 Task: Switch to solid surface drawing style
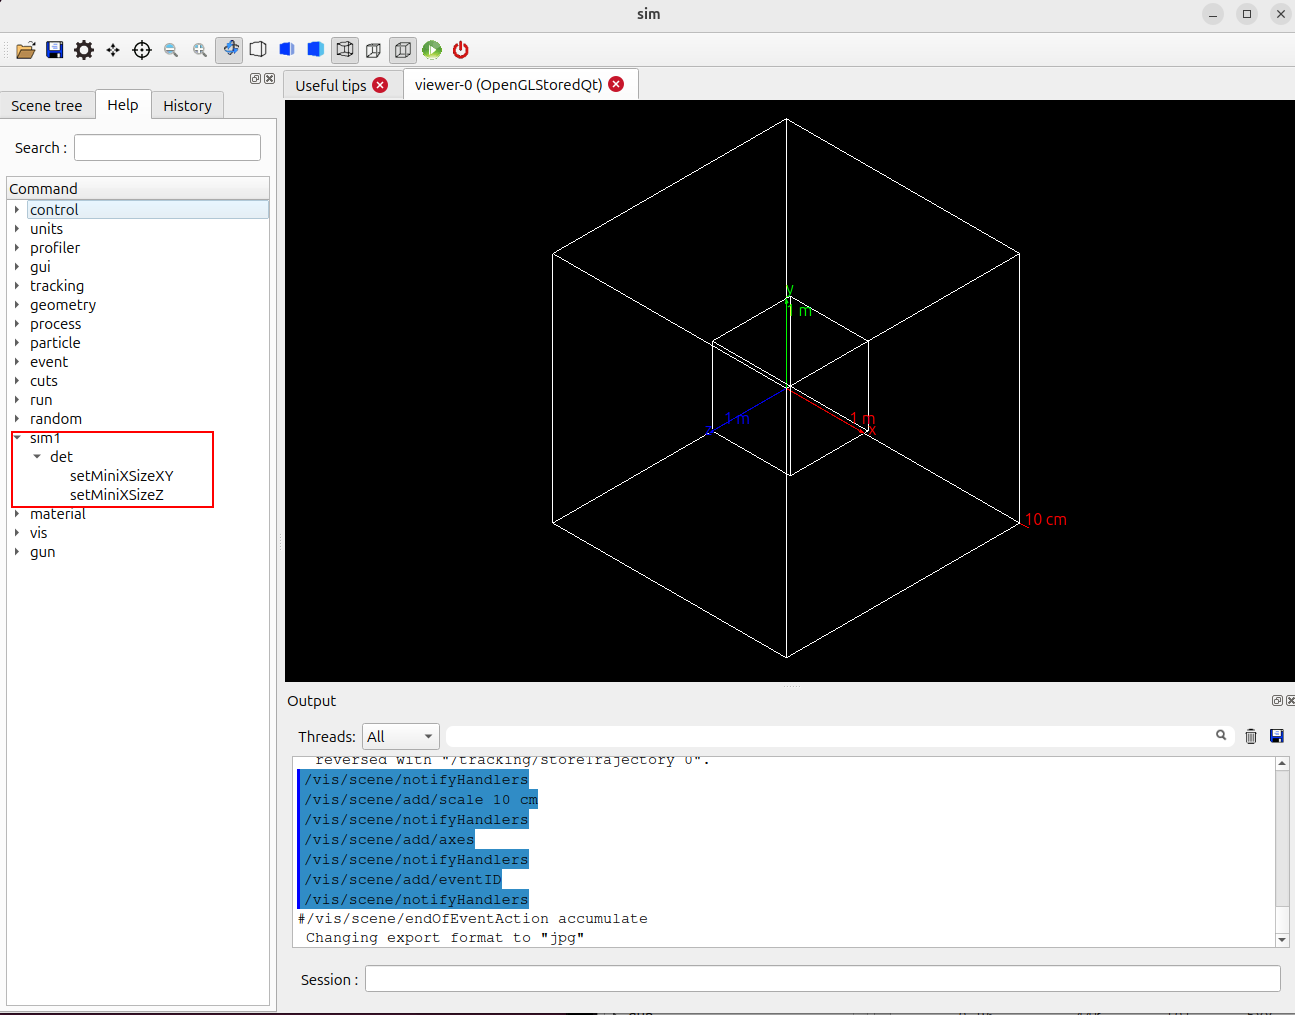point(316,49)
